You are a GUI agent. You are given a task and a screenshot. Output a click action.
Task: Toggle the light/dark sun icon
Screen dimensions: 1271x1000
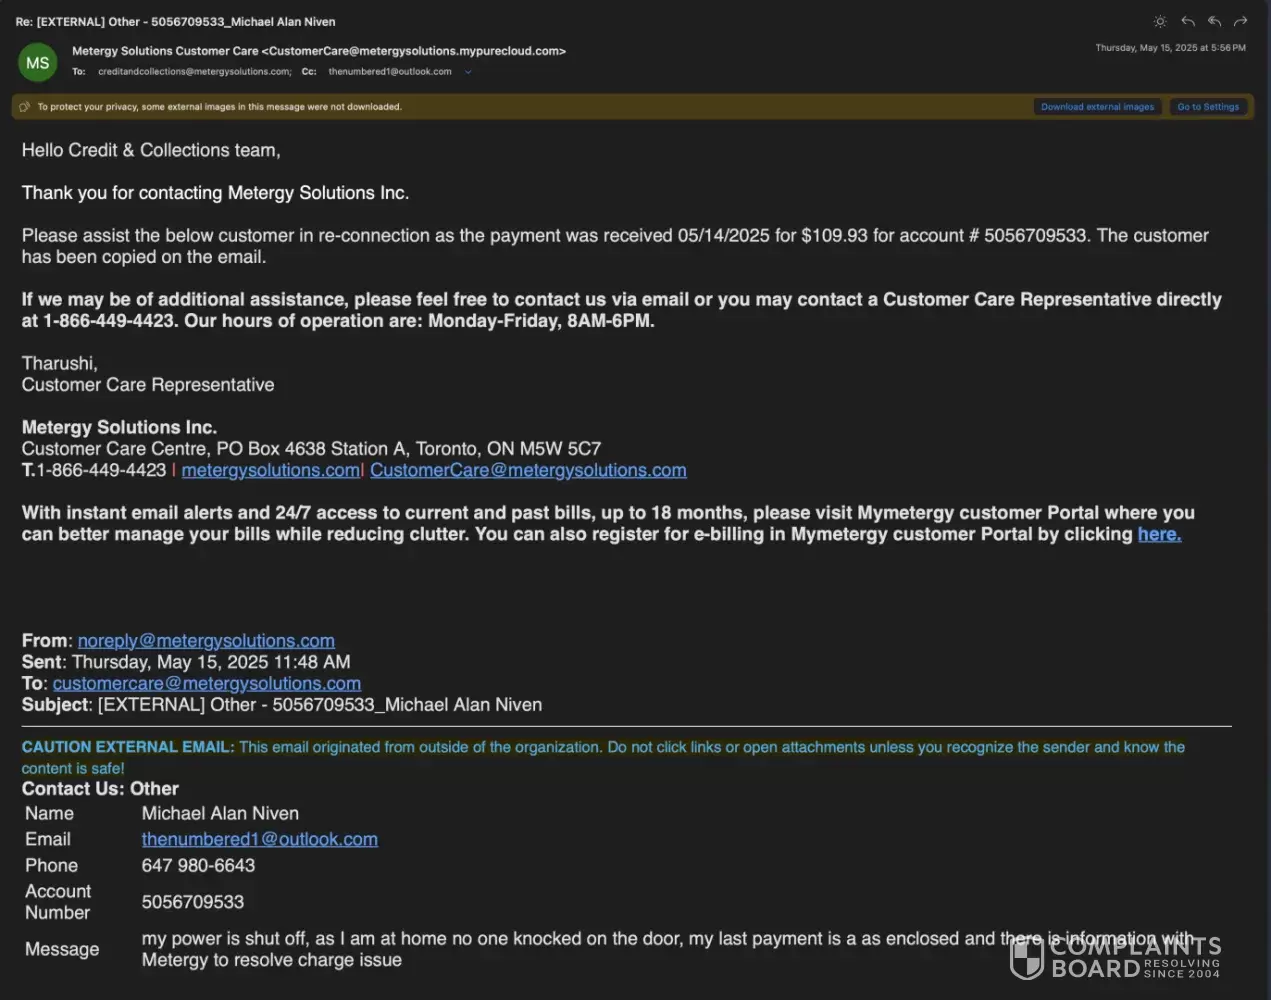(x=1160, y=21)
